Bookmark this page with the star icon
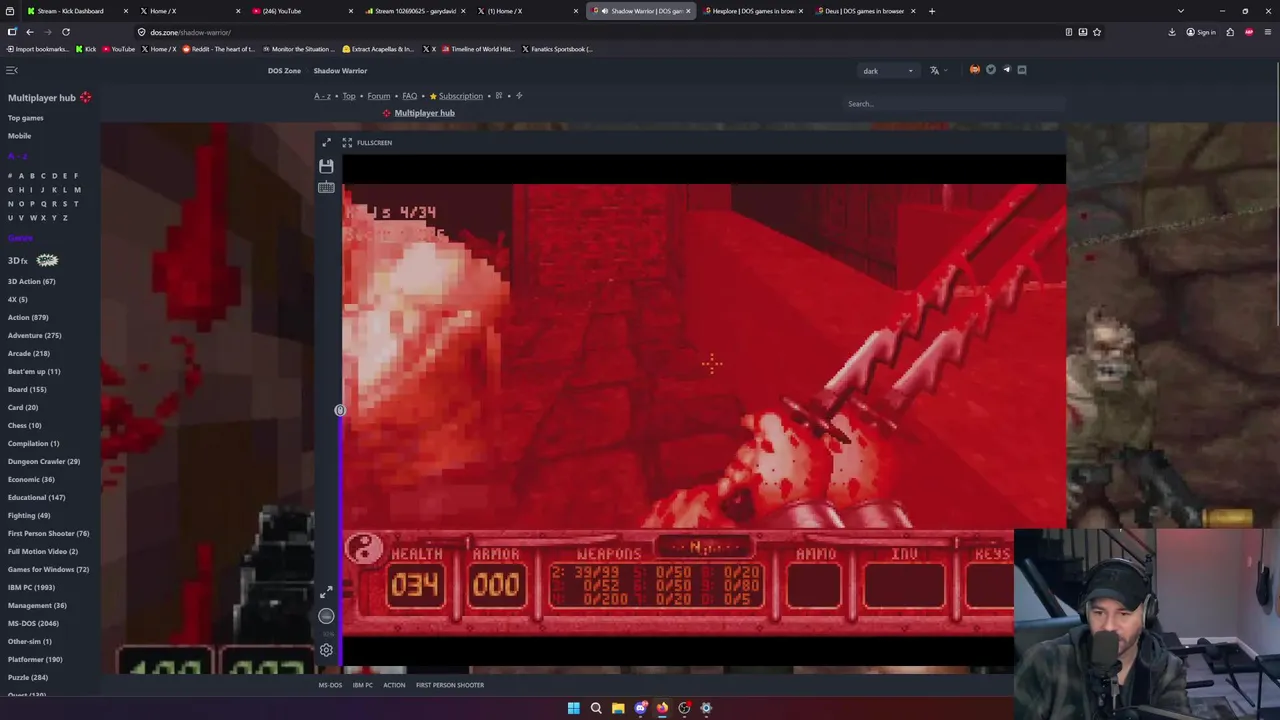 click(1097, 32)
